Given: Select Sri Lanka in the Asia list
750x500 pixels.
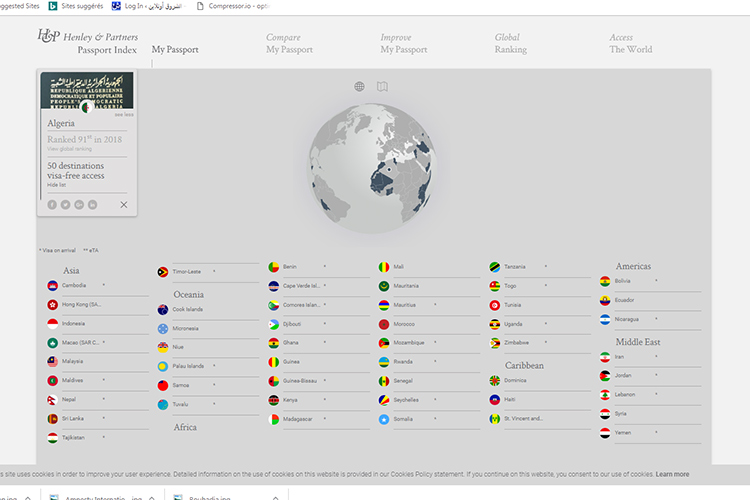Looking at the screenshot, I should tap(73, 418).
